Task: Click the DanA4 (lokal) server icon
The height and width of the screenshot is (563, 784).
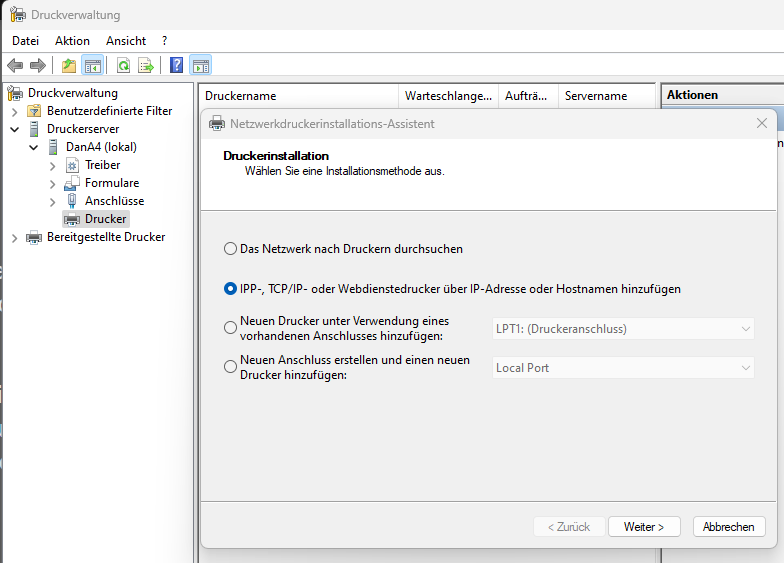Action: [53, 147]
